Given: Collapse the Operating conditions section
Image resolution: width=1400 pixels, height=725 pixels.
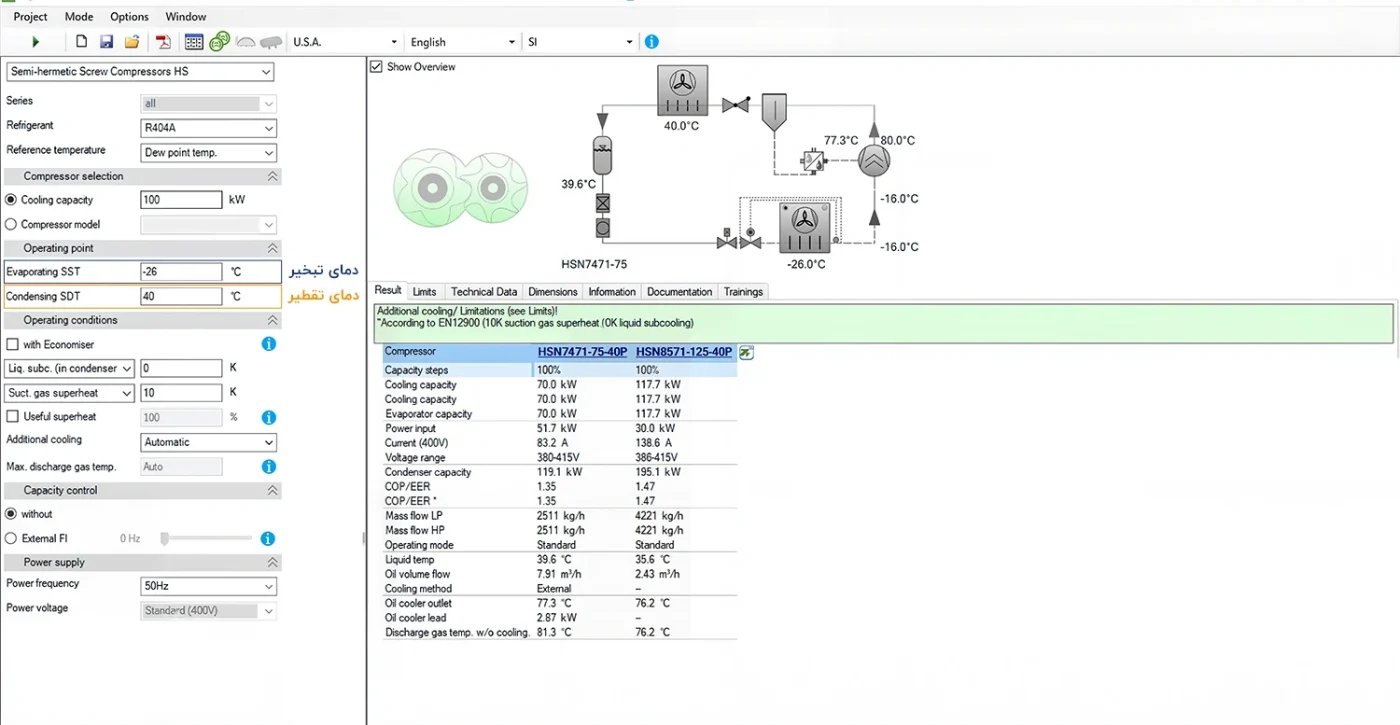Looking at the screenshot, I should 272,321.
